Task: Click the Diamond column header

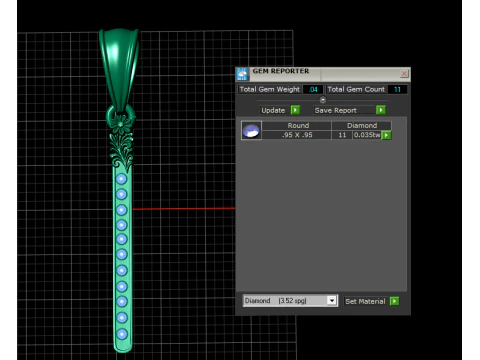Action: (x=362, y=126)
